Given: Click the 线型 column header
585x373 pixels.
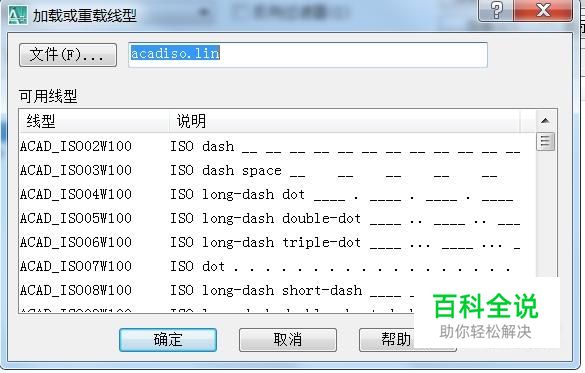Looking at the screenshot, I should pos(94,121).
